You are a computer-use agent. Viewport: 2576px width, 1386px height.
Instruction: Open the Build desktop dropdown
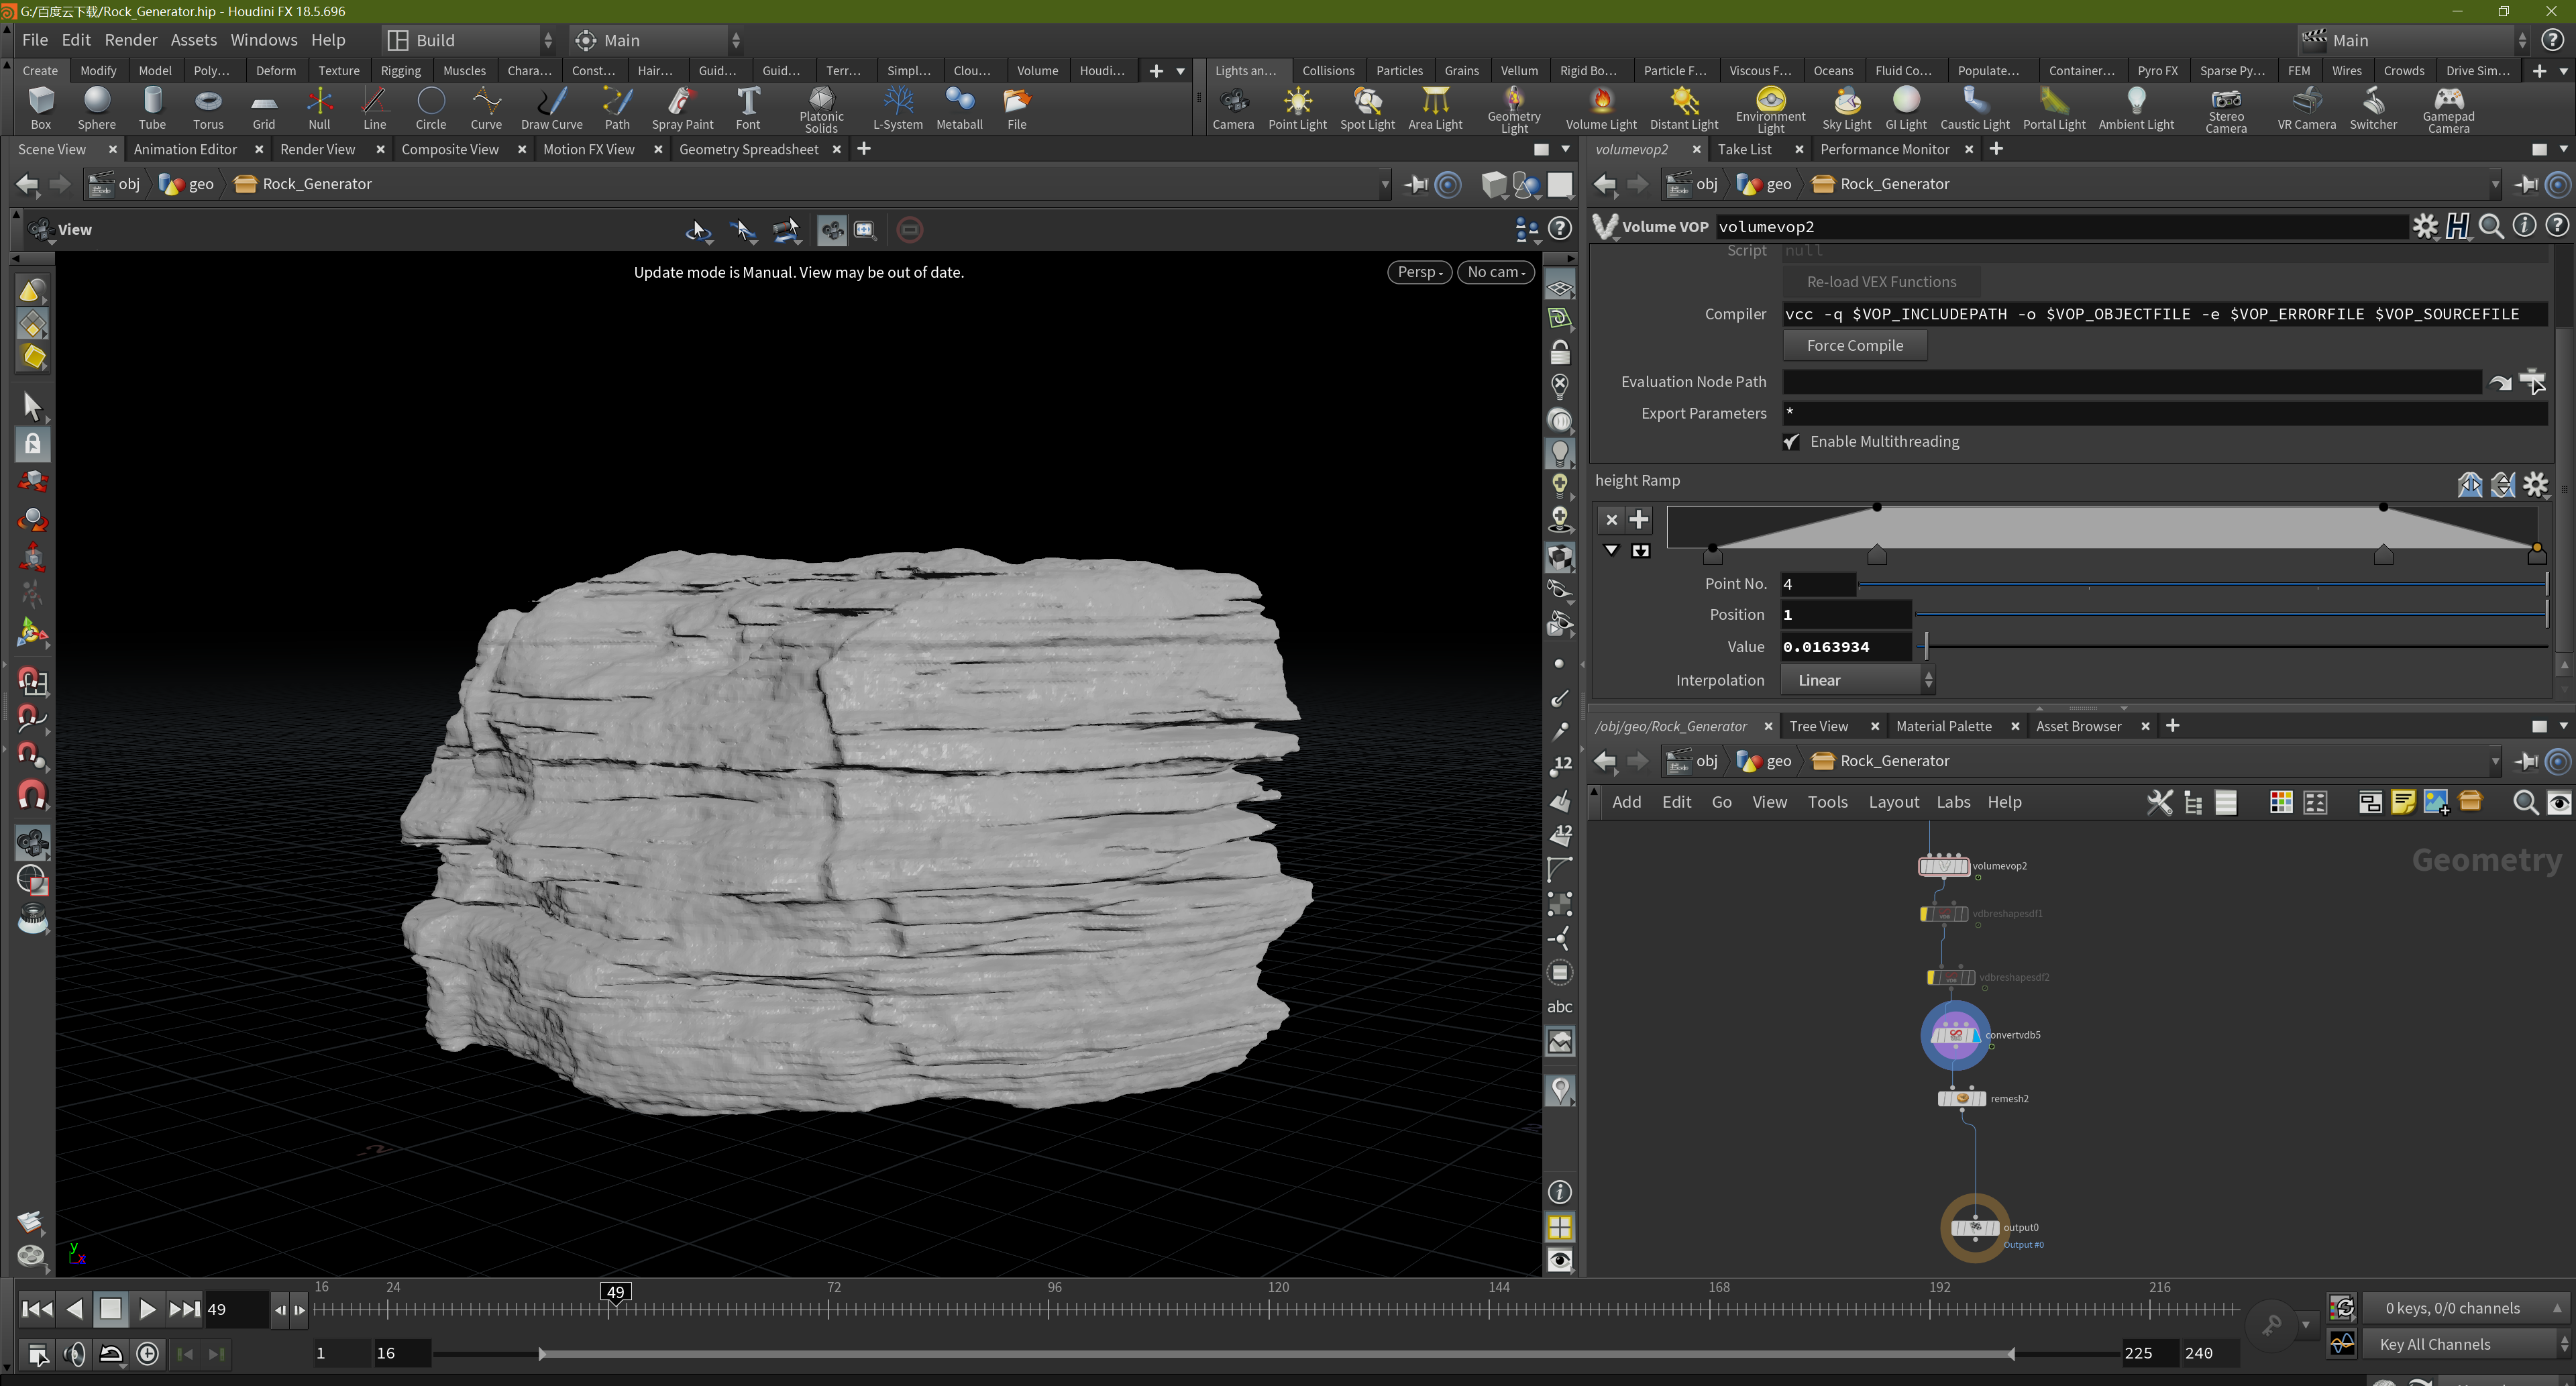[469, 40]
